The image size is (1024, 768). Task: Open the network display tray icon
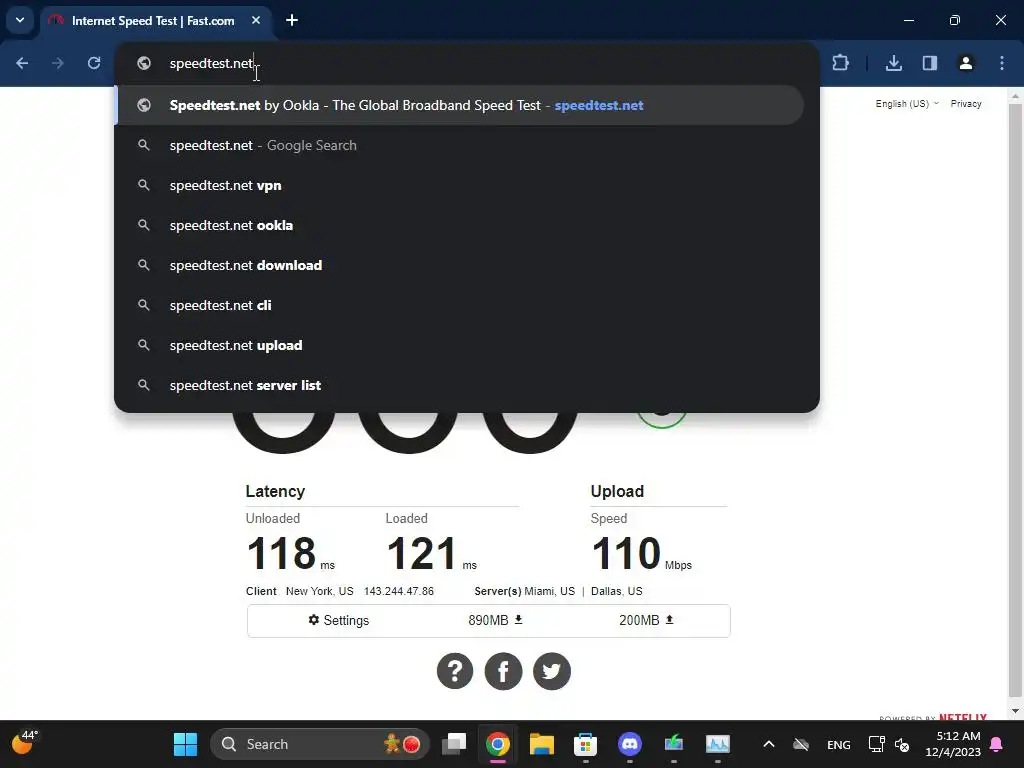(x=876, y=744)
